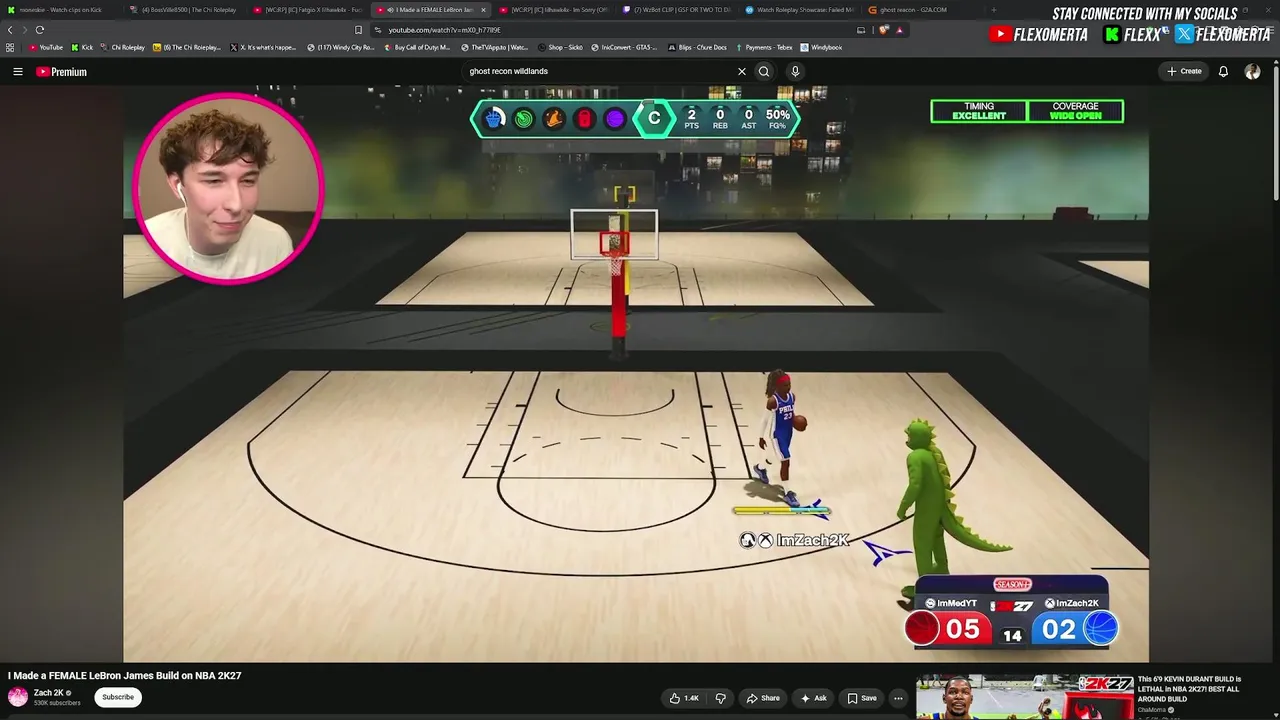This screenshot has height=720, width=1280.
Task: Open the Kevin Durant build video thumbnail
Action: pos(1025,698)
